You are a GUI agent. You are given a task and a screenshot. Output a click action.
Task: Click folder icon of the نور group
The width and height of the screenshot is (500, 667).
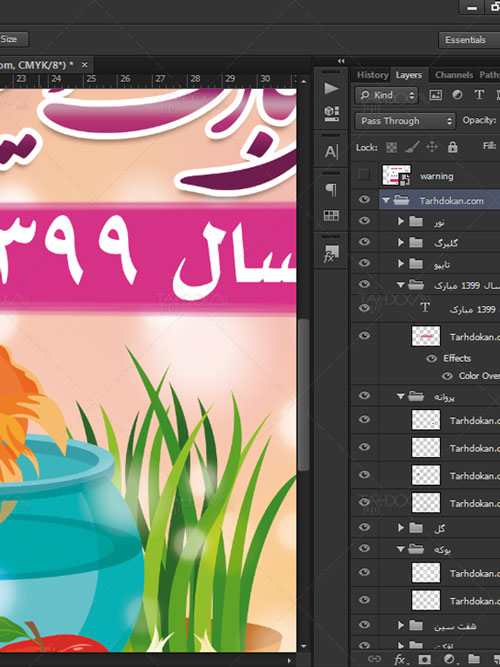416,221
